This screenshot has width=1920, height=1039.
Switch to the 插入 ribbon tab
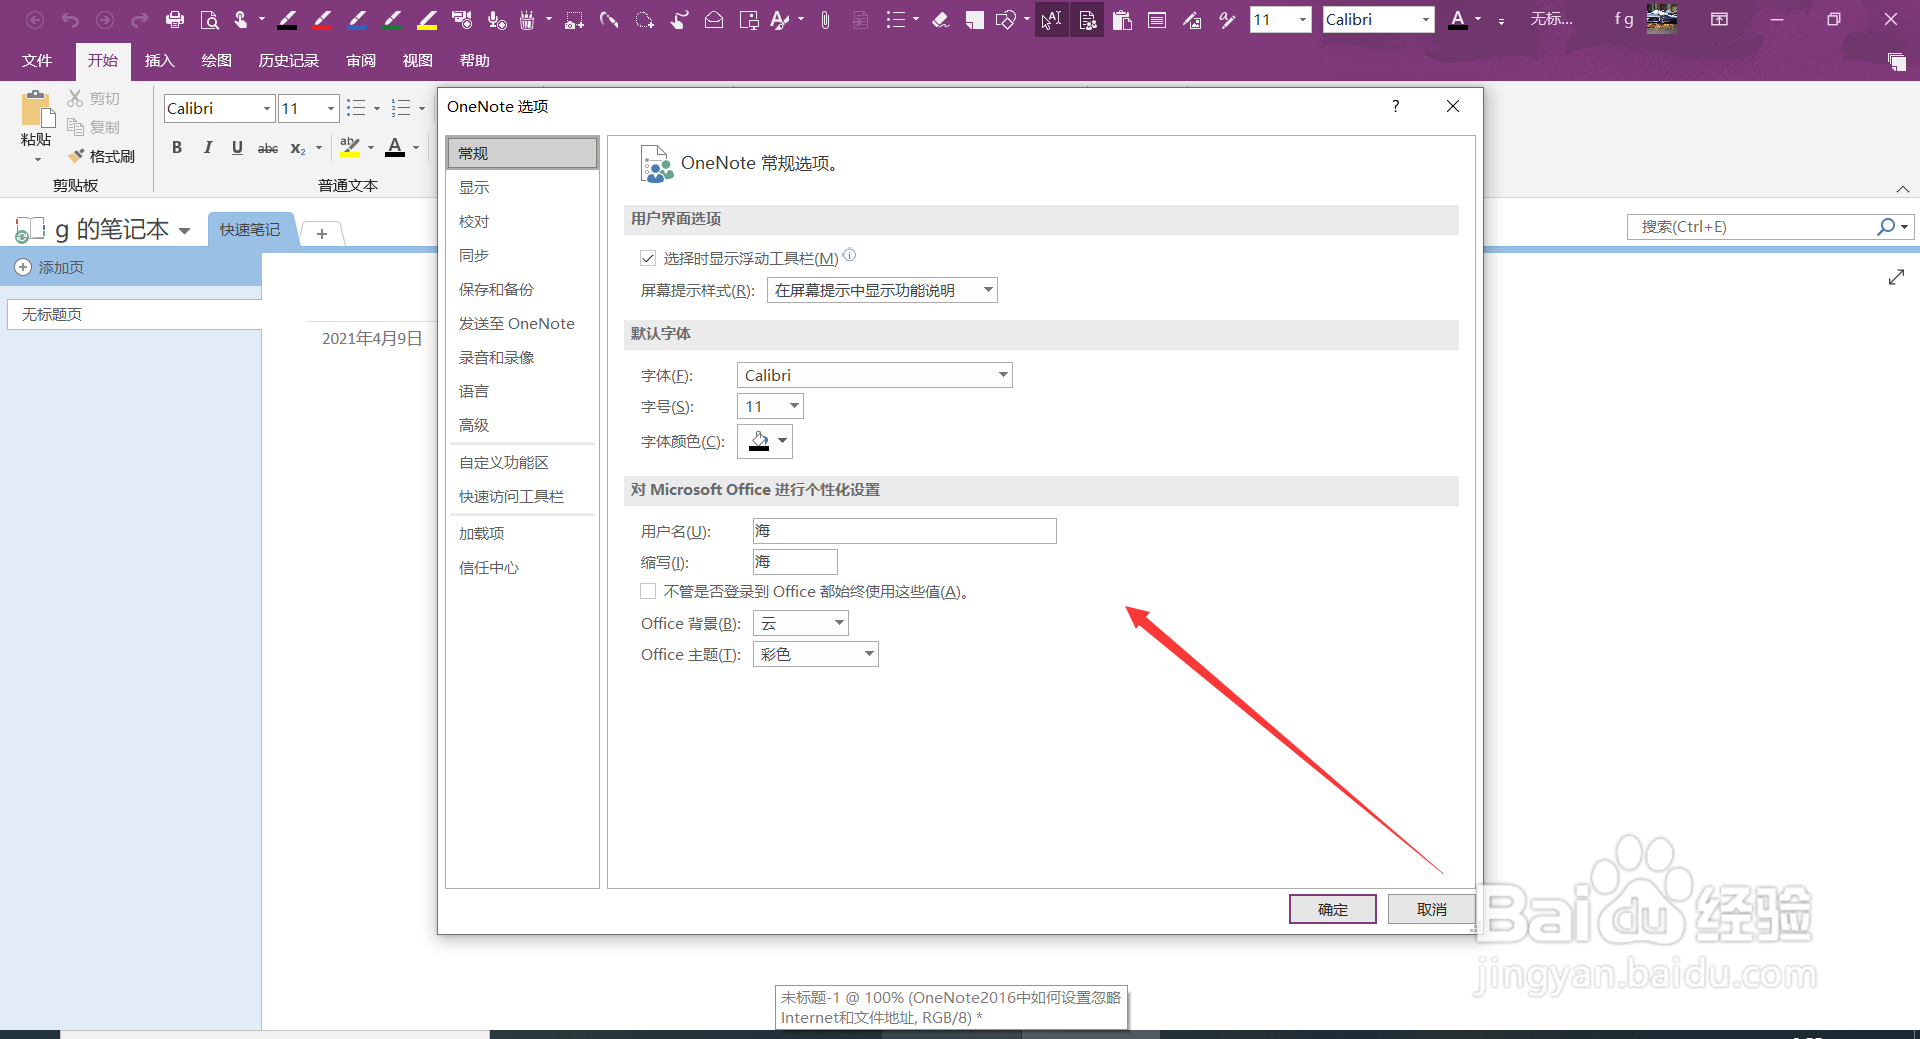click(159, 60)
